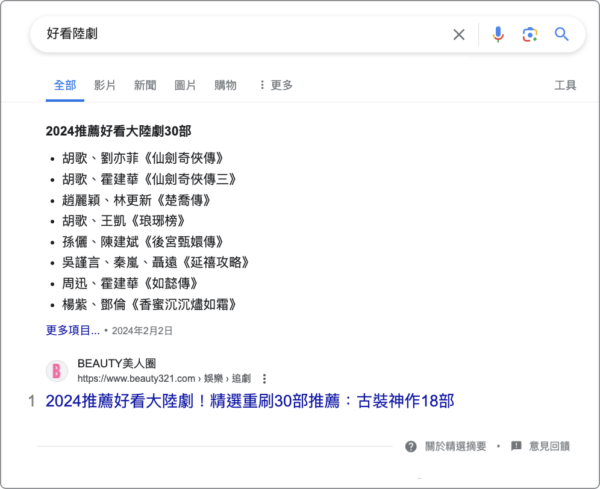600x489 pixels.
Task: Select list item 胡歌、霍建華《仙劍奇俠傳三》
Action: pos(149,179)
